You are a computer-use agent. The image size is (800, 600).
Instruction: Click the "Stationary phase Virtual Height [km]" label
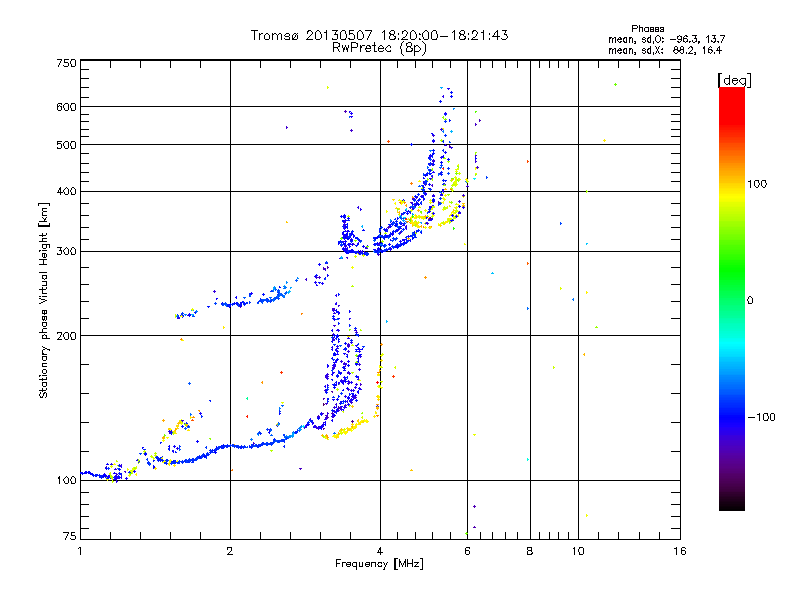44,300
